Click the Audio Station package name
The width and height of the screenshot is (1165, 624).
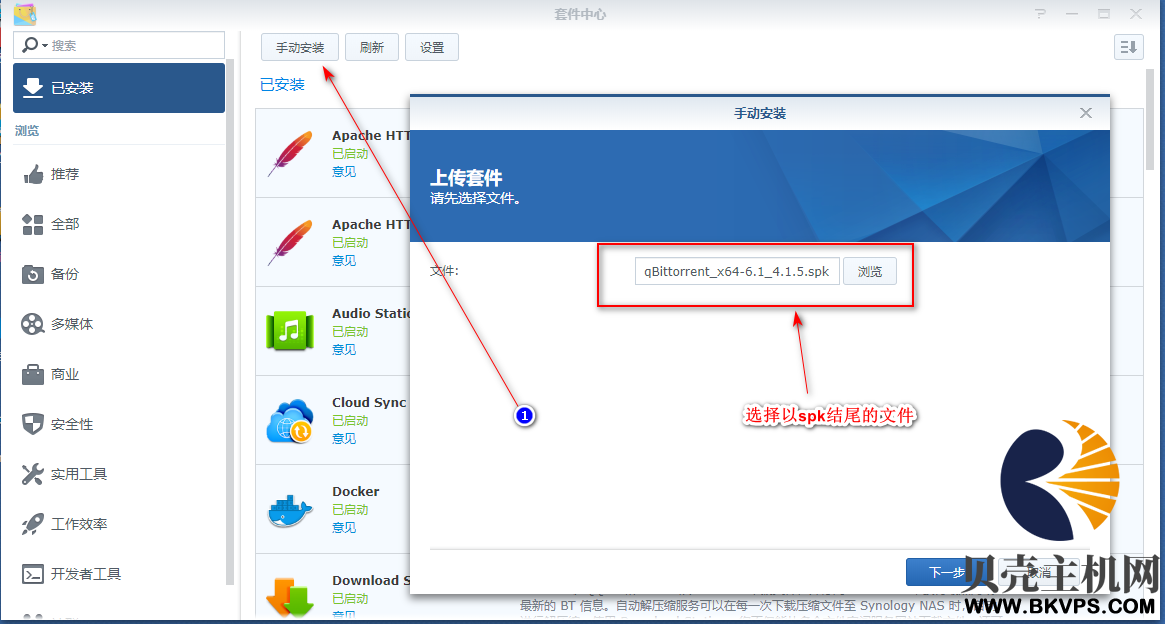[371, 313]
